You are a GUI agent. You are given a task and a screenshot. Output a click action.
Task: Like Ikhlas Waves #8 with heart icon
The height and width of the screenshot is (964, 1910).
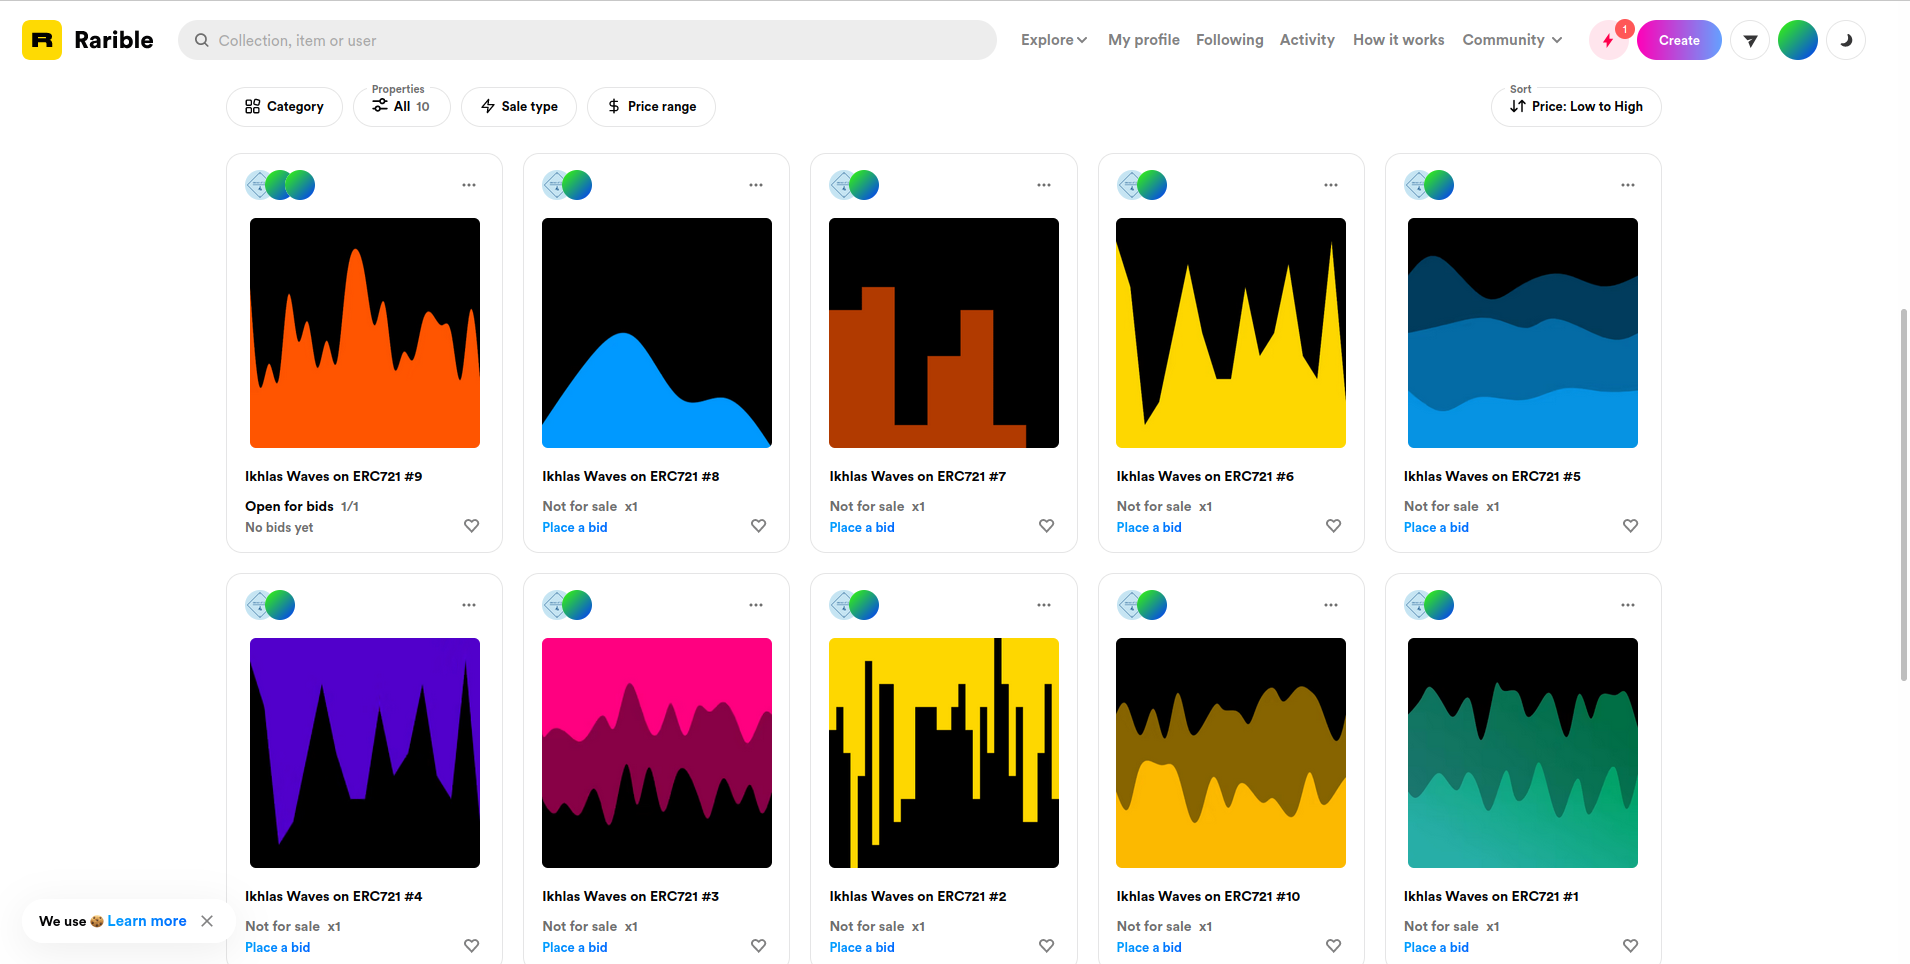point(759,526)
